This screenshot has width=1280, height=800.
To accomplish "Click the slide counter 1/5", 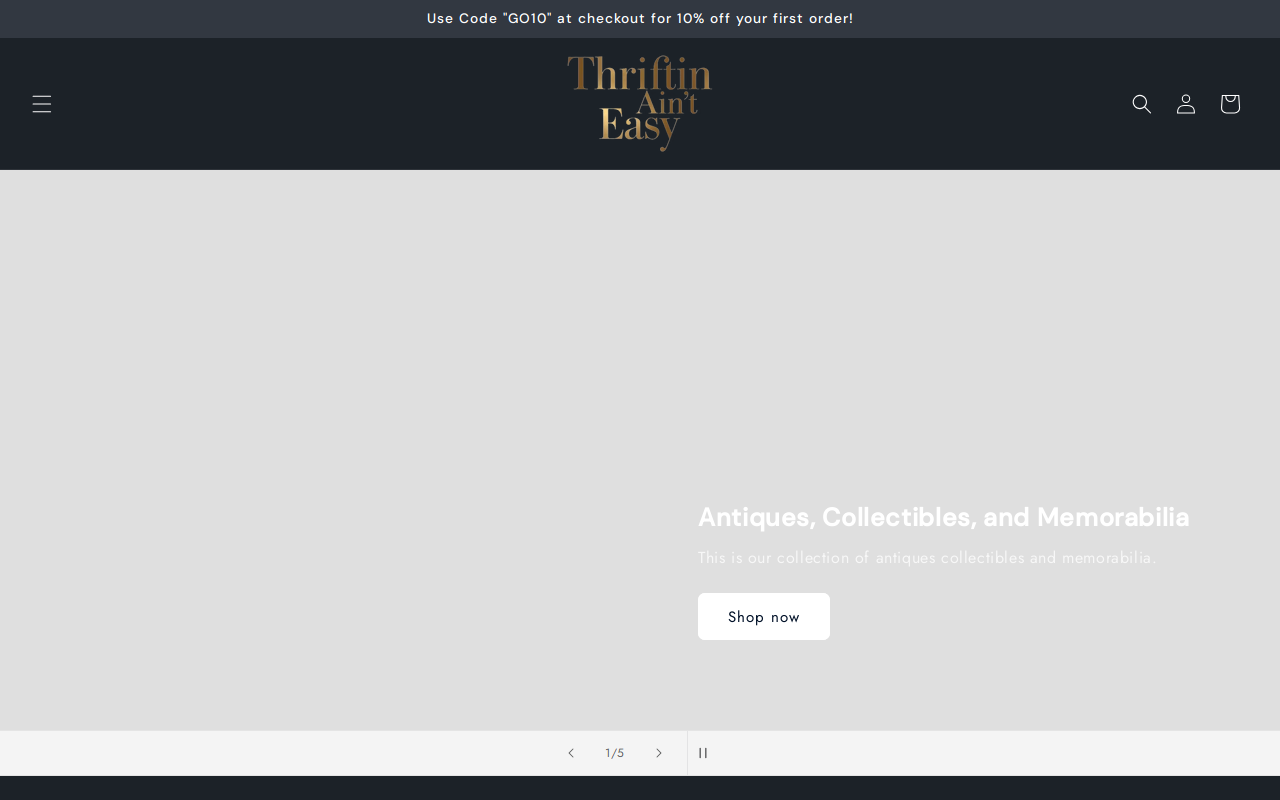I will pyautogui.click(x=615, y=753).
